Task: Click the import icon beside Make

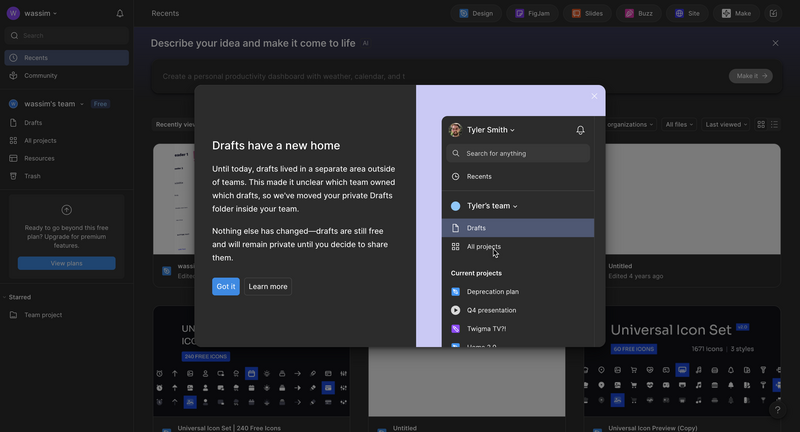Action: point(773,13)
